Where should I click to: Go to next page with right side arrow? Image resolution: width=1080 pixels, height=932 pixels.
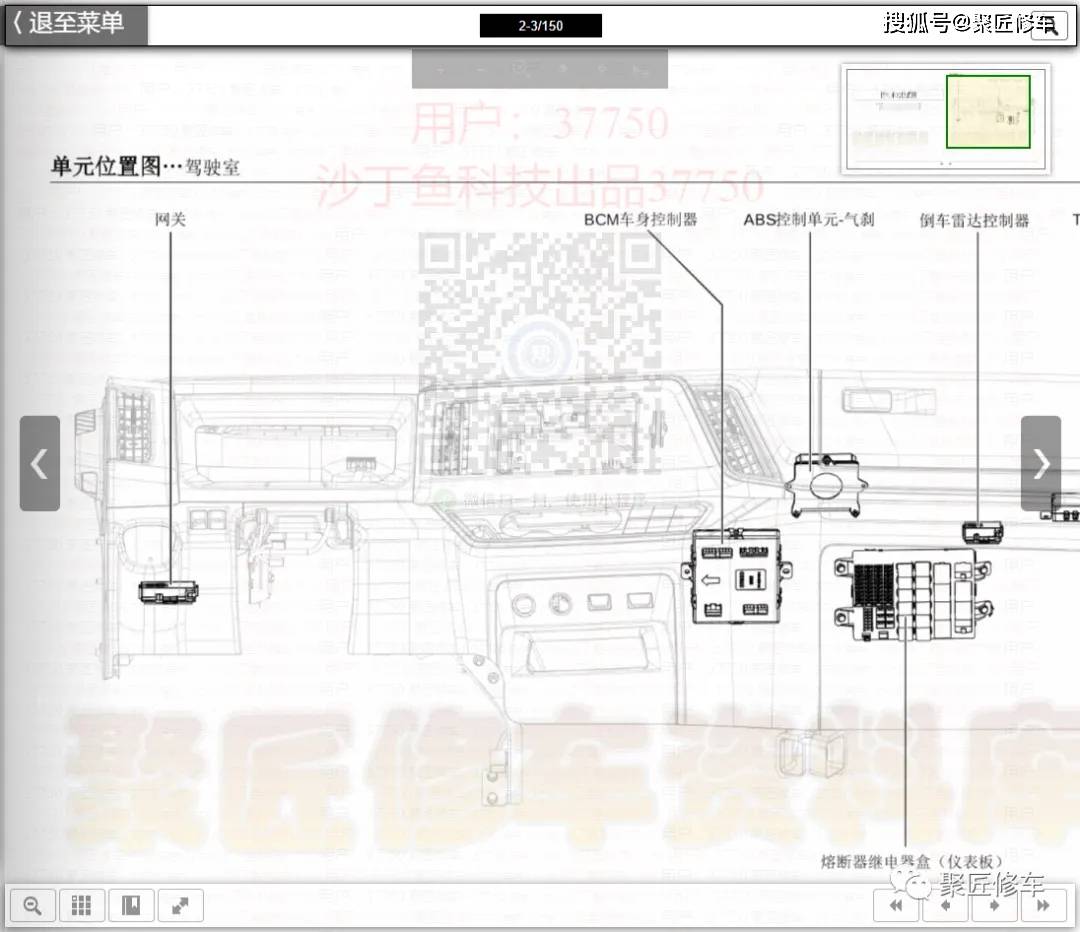[x=1040, y=463]
